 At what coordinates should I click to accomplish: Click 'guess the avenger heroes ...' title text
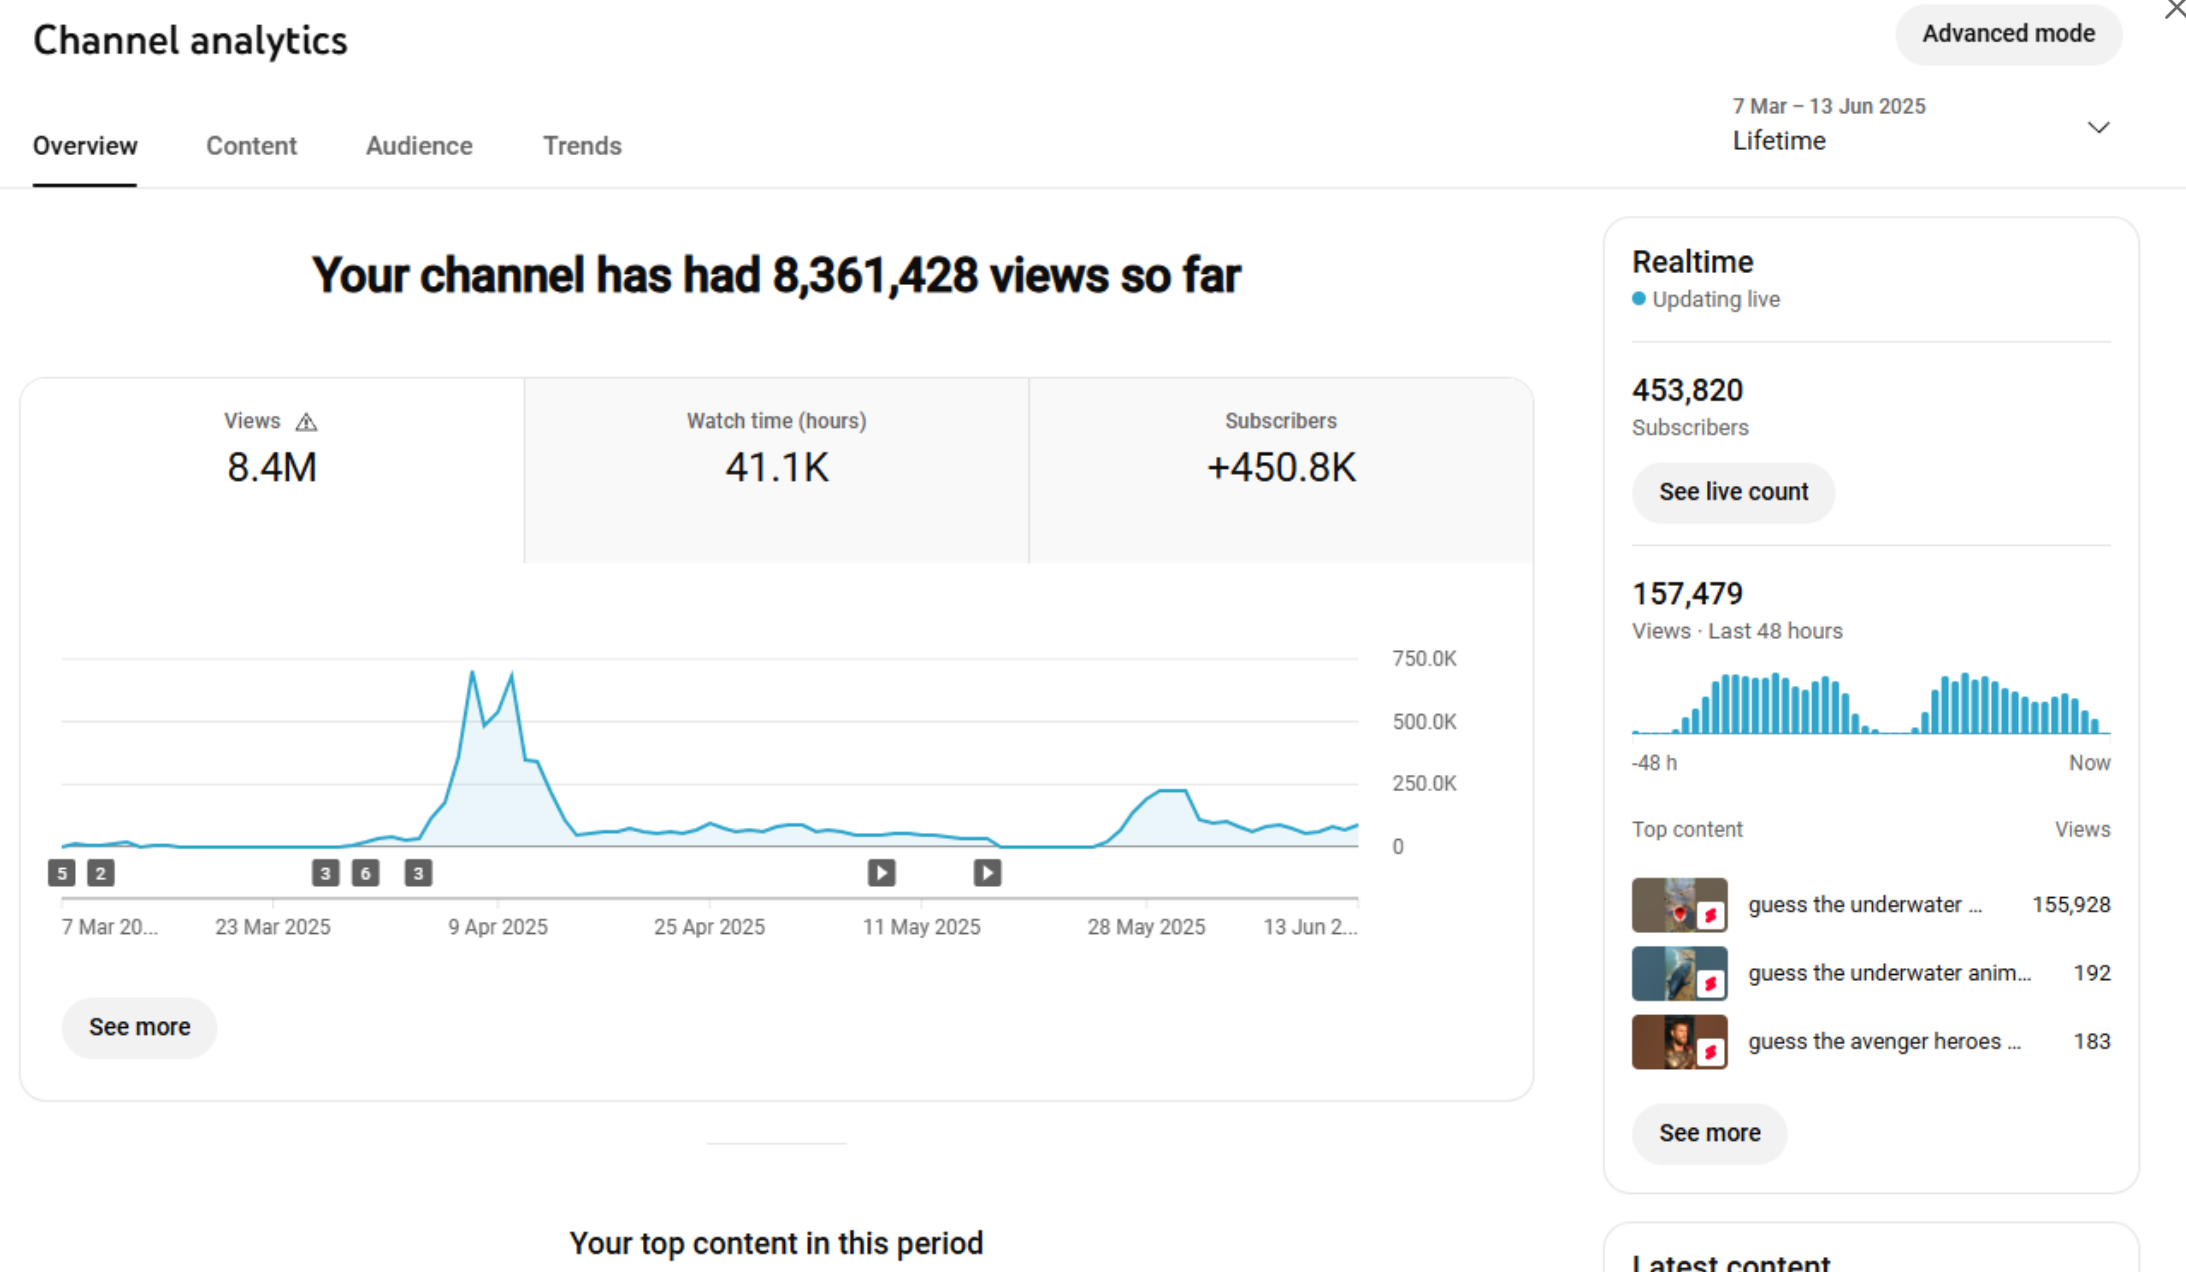point(1884,1042)
